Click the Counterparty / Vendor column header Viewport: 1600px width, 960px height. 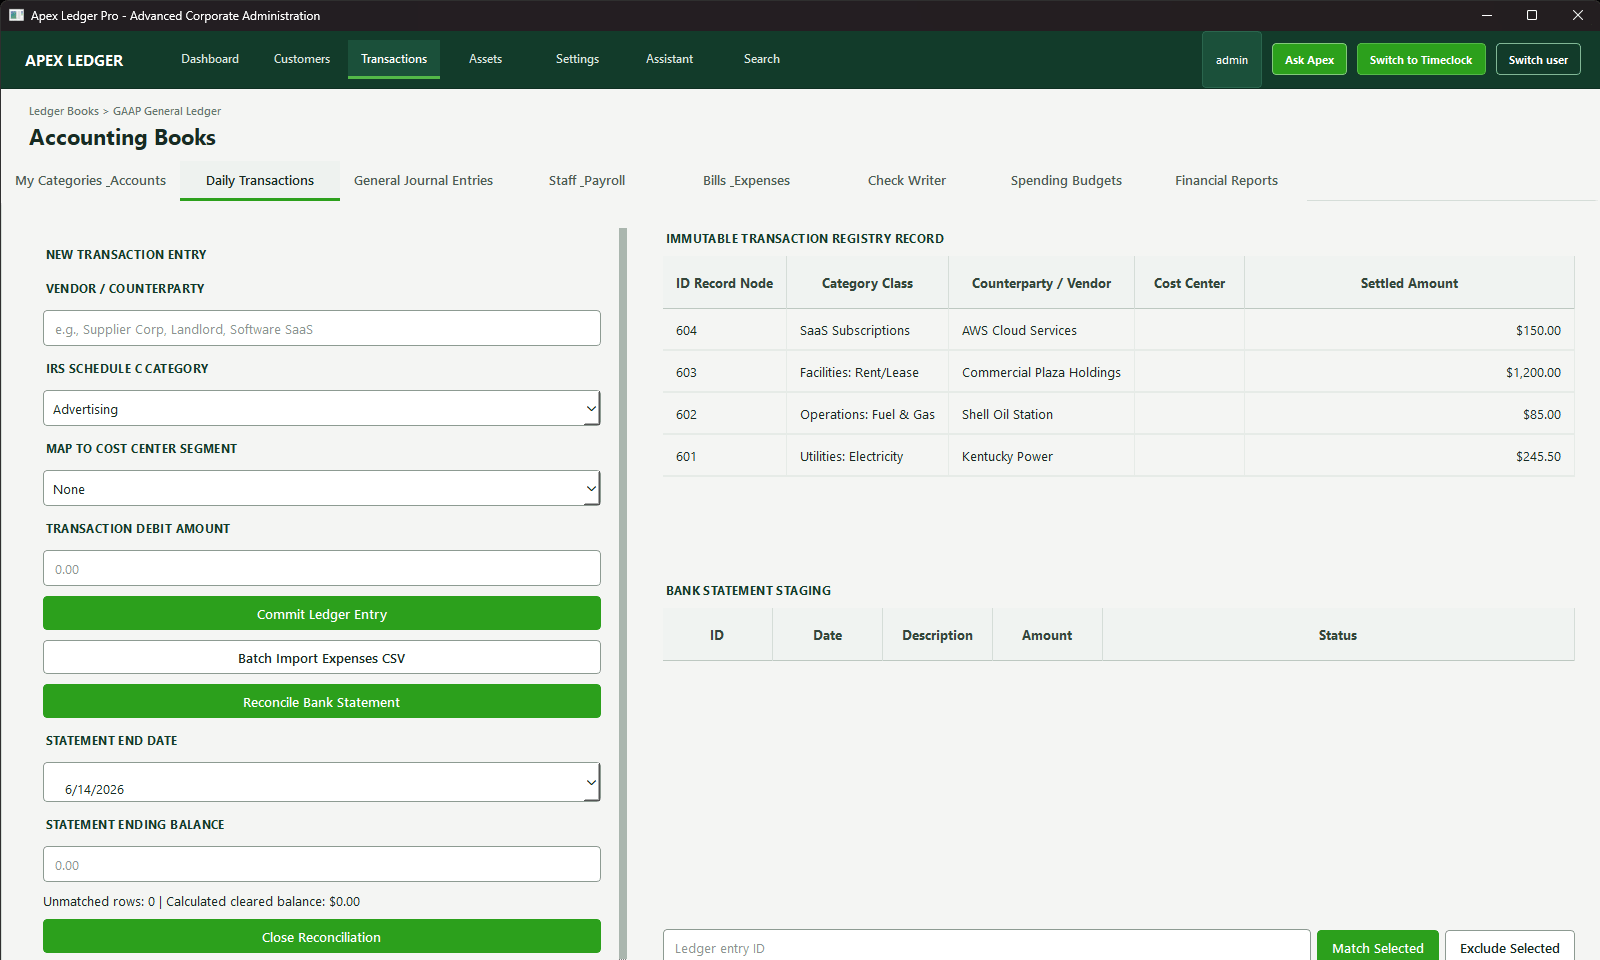tap(1041, 283)
